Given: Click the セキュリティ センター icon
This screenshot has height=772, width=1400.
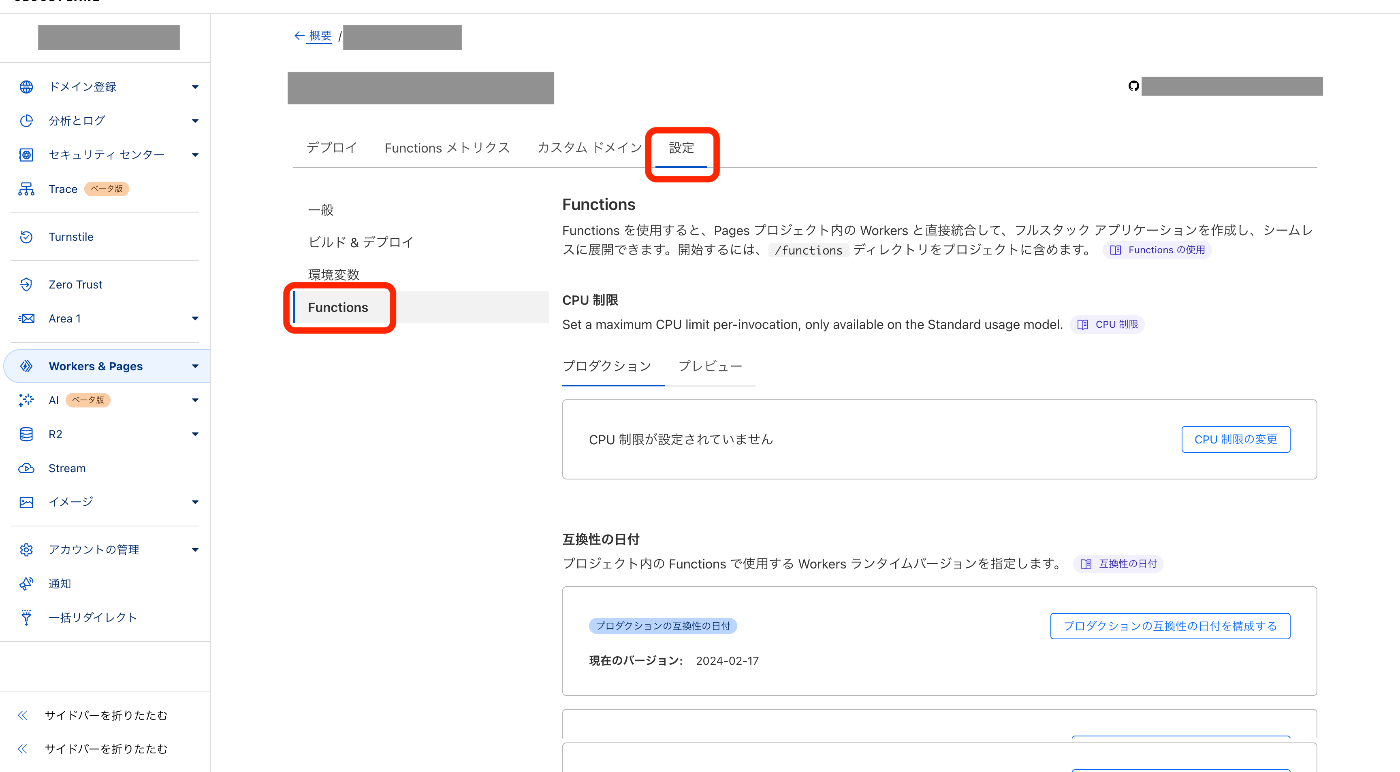Looking at the screenshot, I should click(27, 155).
